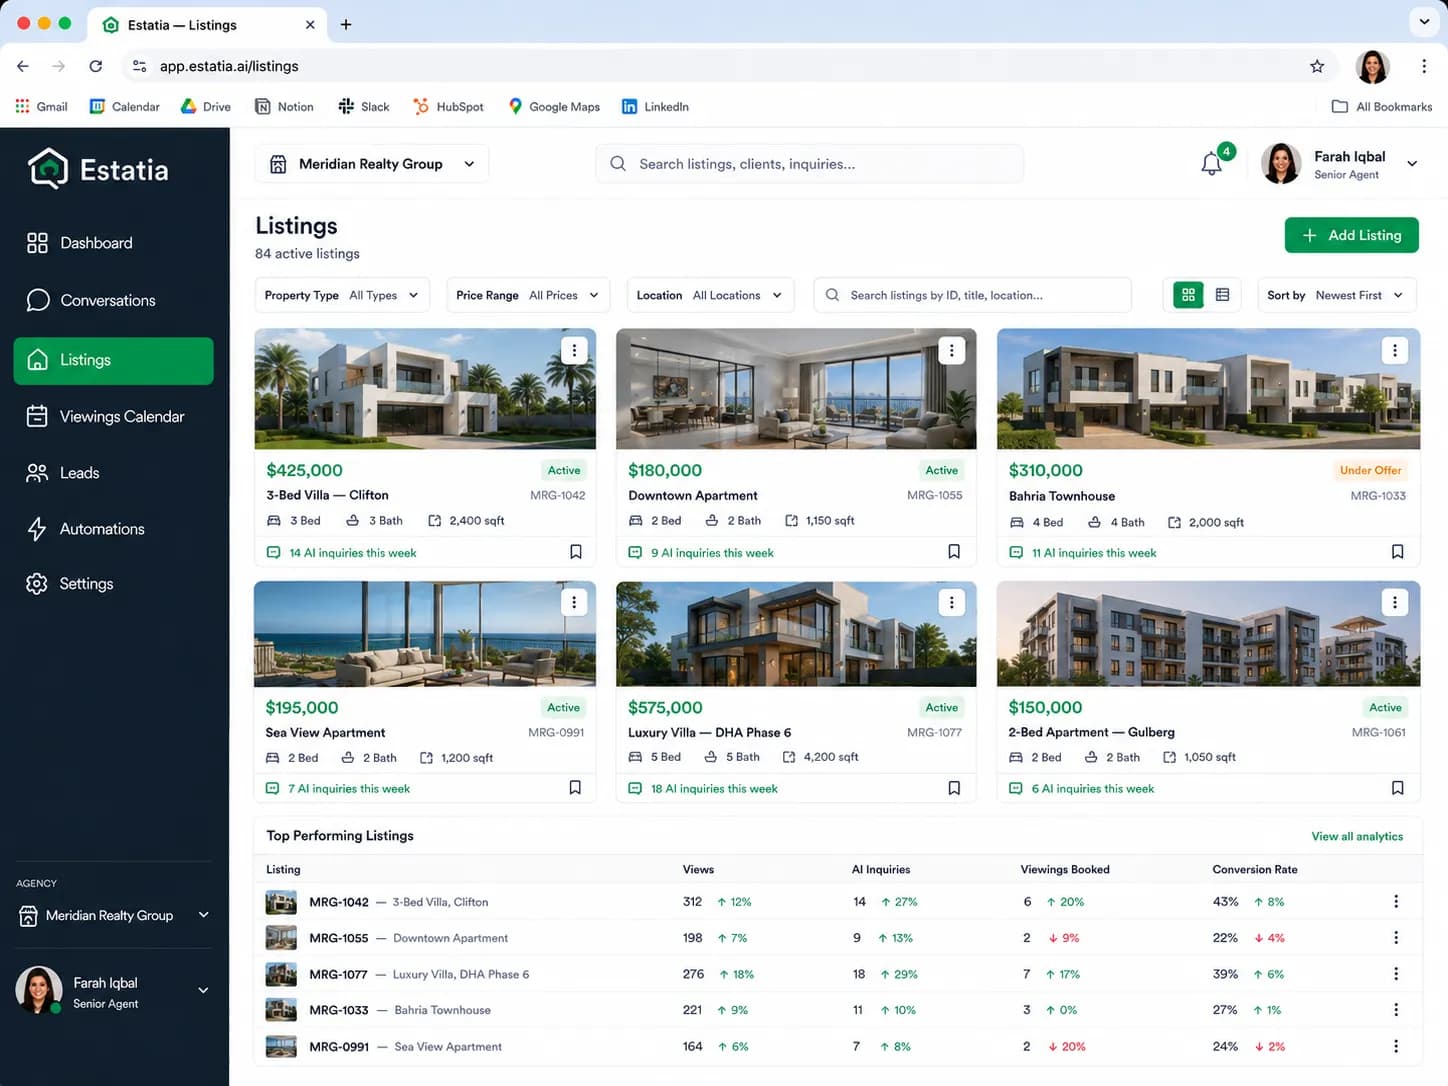Open the Price Range dropdown
Screen dimensions: 1448x1086
click(x=527, y=295)
